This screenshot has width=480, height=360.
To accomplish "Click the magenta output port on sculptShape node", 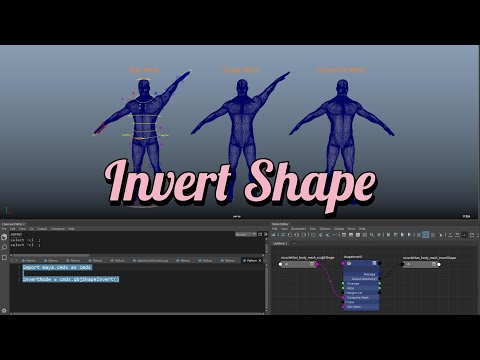I will [x=317, y=264].
